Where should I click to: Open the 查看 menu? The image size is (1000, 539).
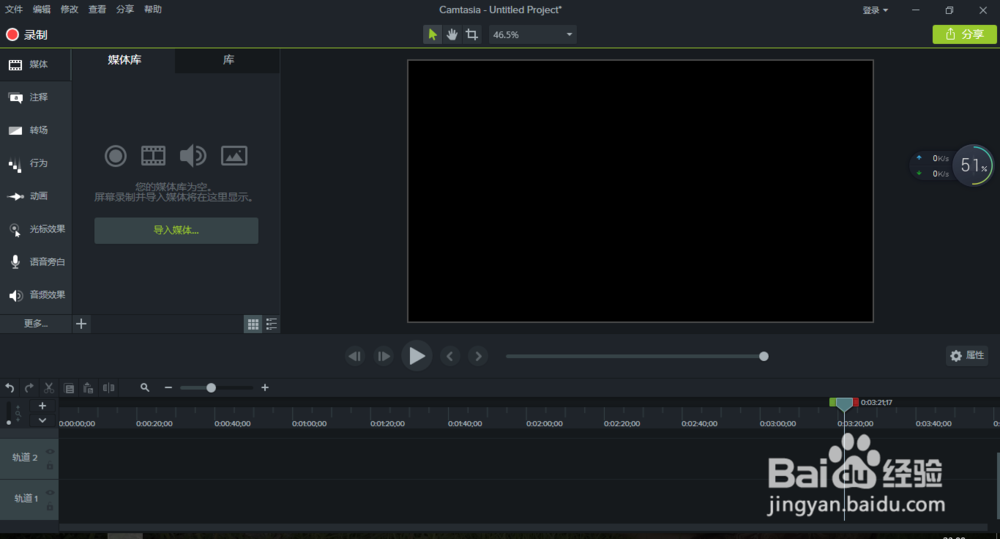pyautogui.click(x=97, y=9)
